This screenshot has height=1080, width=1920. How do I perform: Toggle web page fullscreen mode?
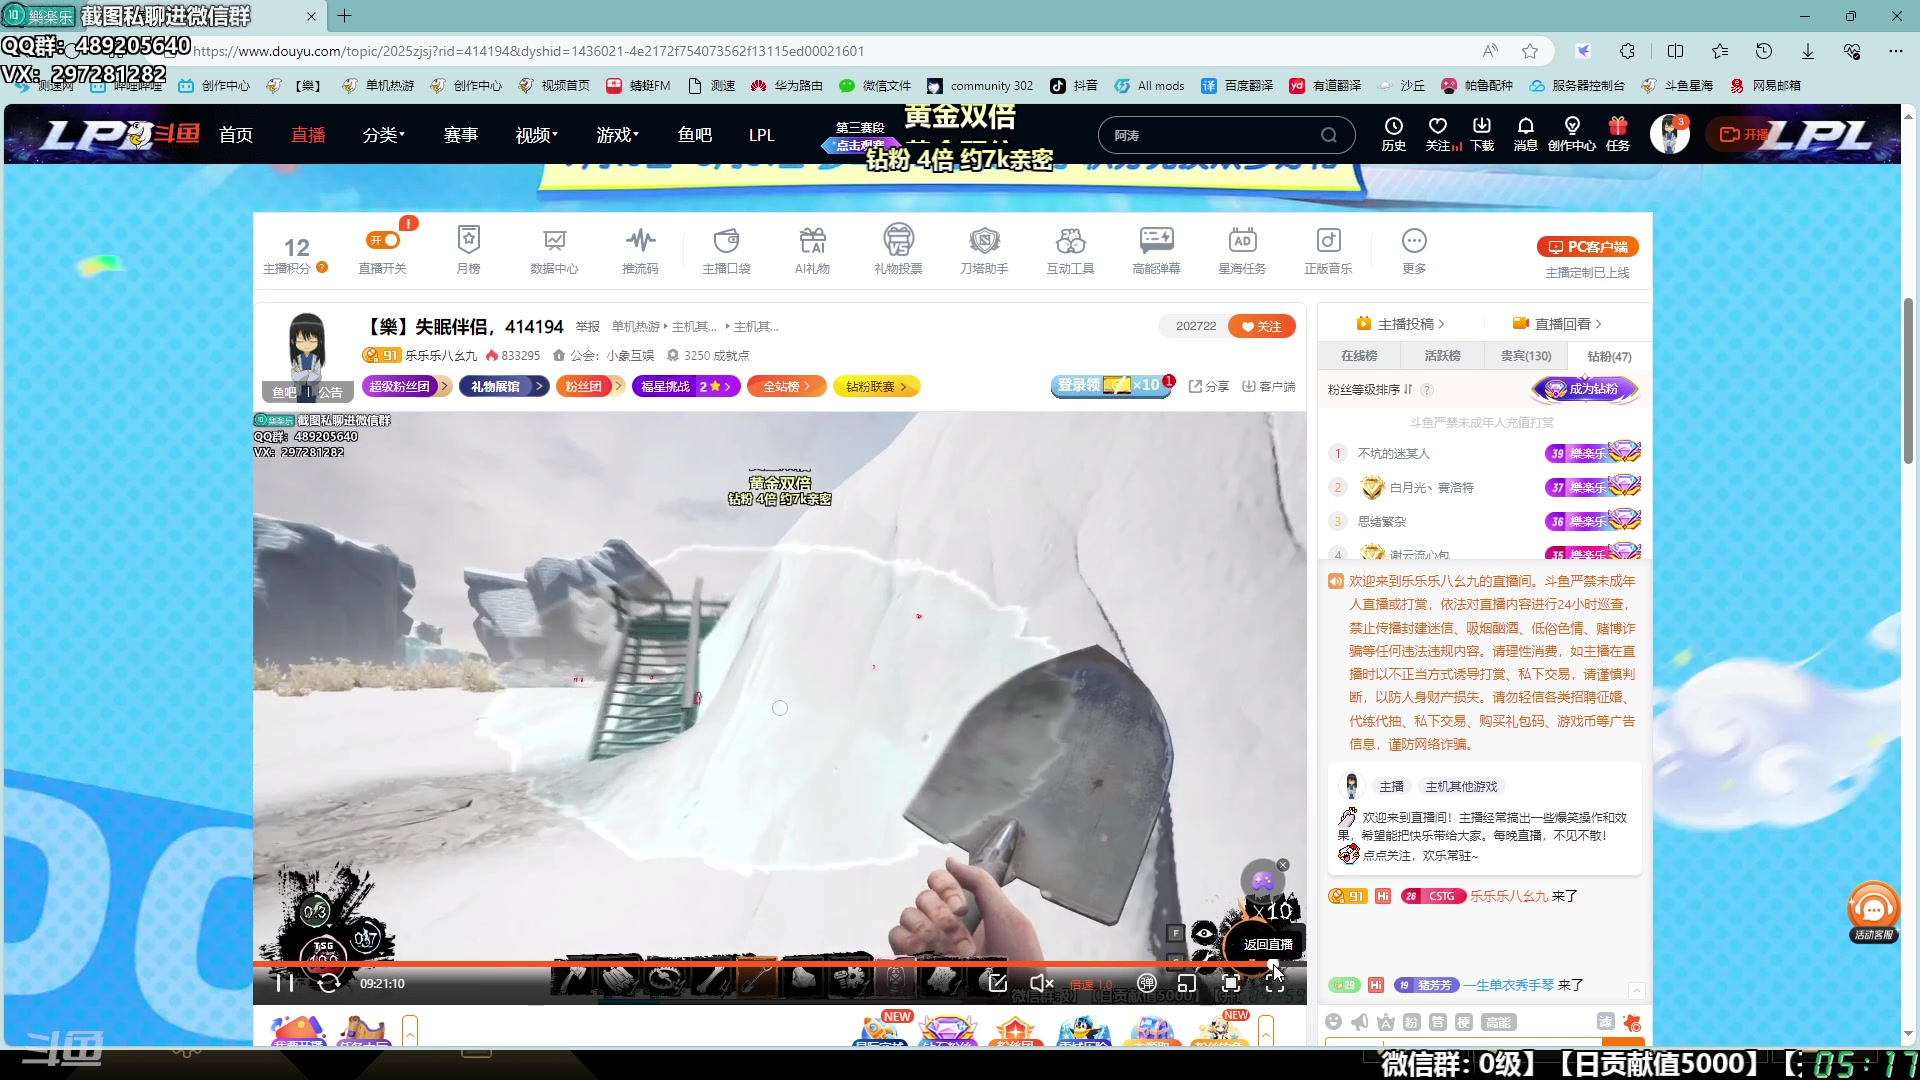[1231, 983]
